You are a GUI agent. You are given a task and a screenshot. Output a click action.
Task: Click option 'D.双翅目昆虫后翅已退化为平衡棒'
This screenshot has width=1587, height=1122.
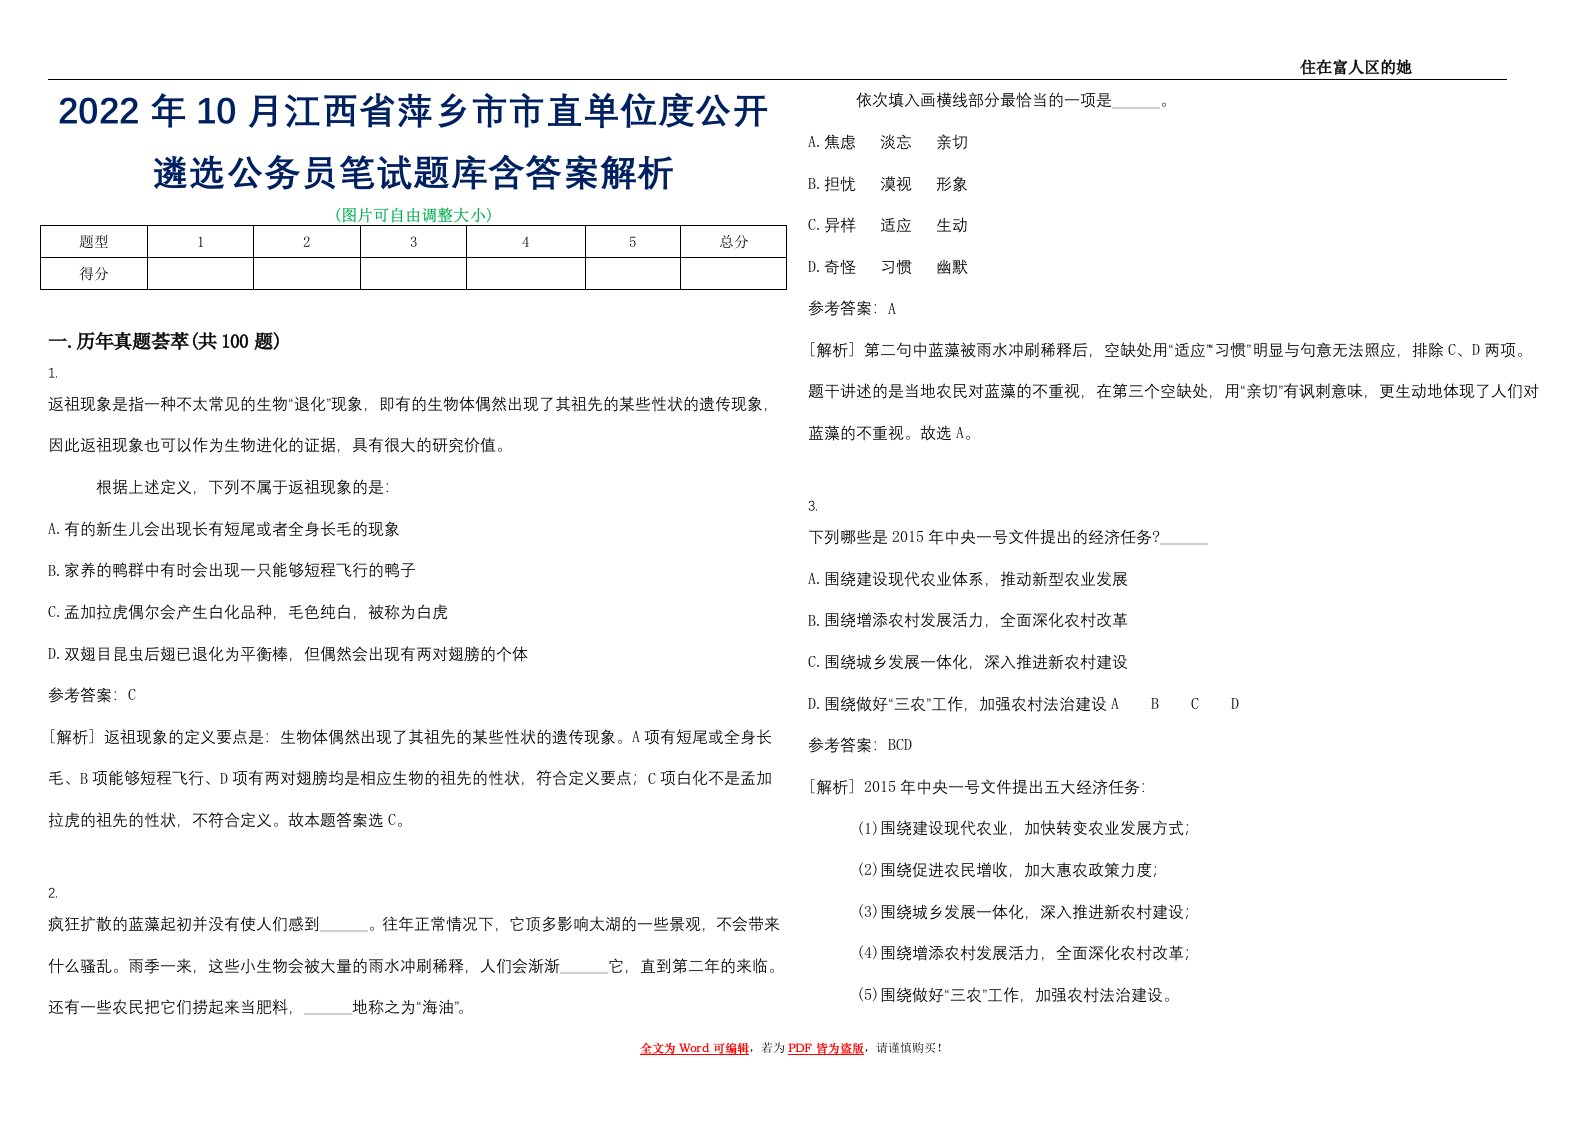[168, 654]
